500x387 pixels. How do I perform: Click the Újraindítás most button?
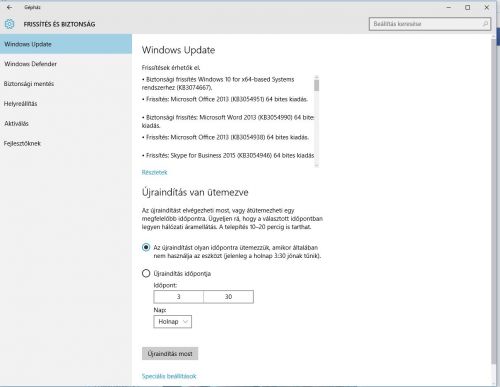pyautogui.click(x=170, y=354)
